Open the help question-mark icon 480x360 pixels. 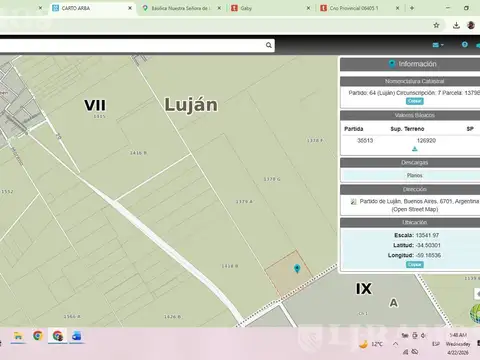pos(465,44)
